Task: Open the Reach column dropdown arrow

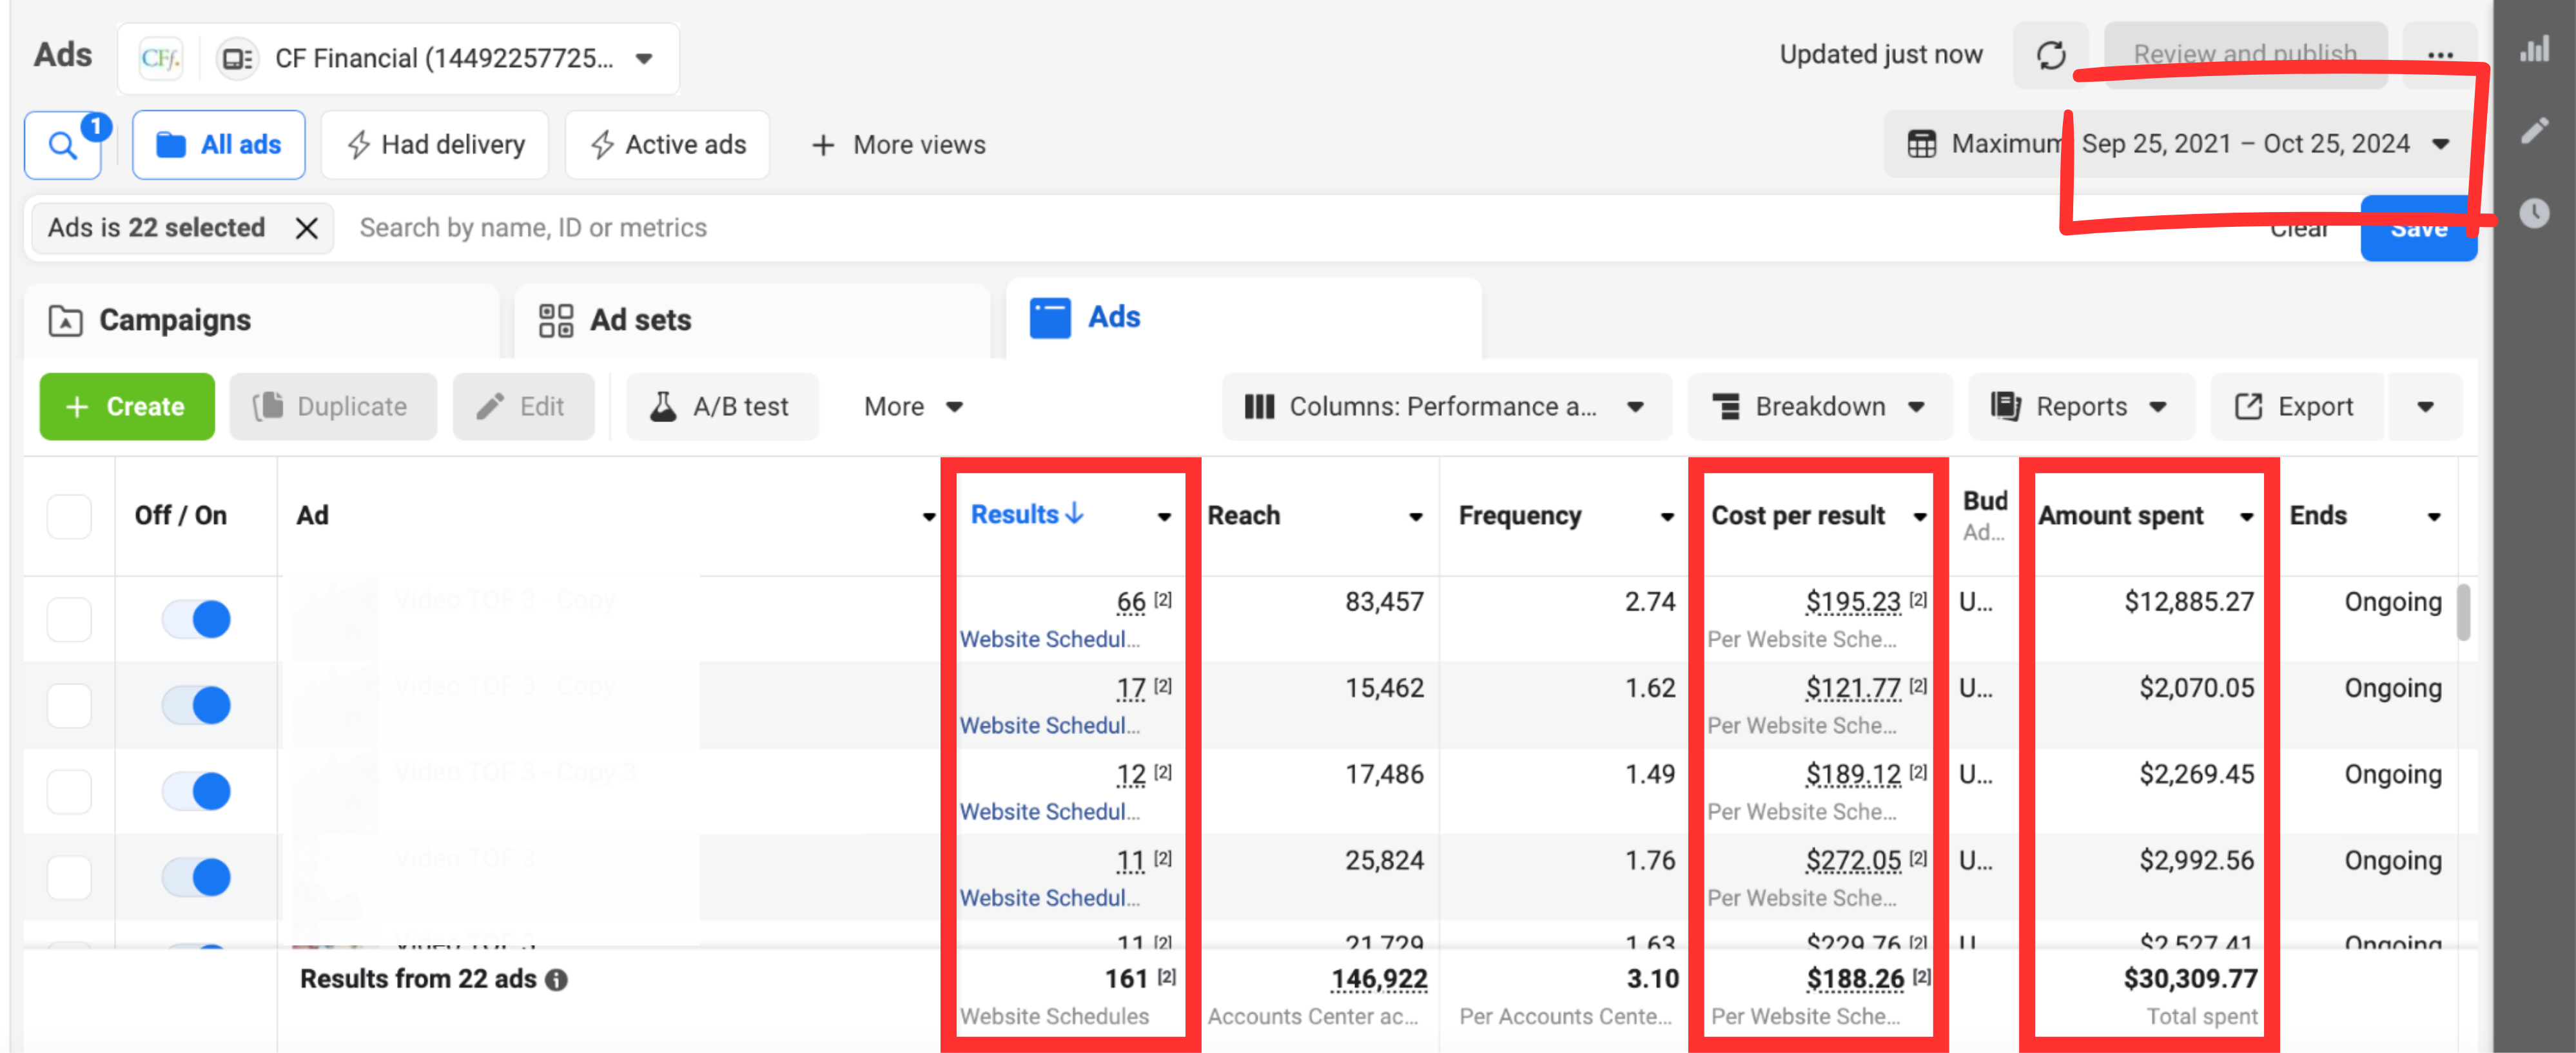Action: (1416, 517)
